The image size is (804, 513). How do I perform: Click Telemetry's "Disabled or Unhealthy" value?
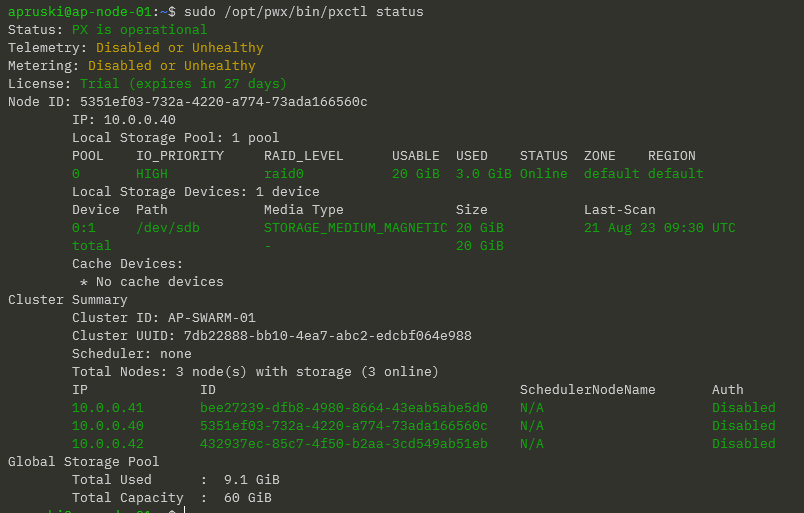[179, 48]
